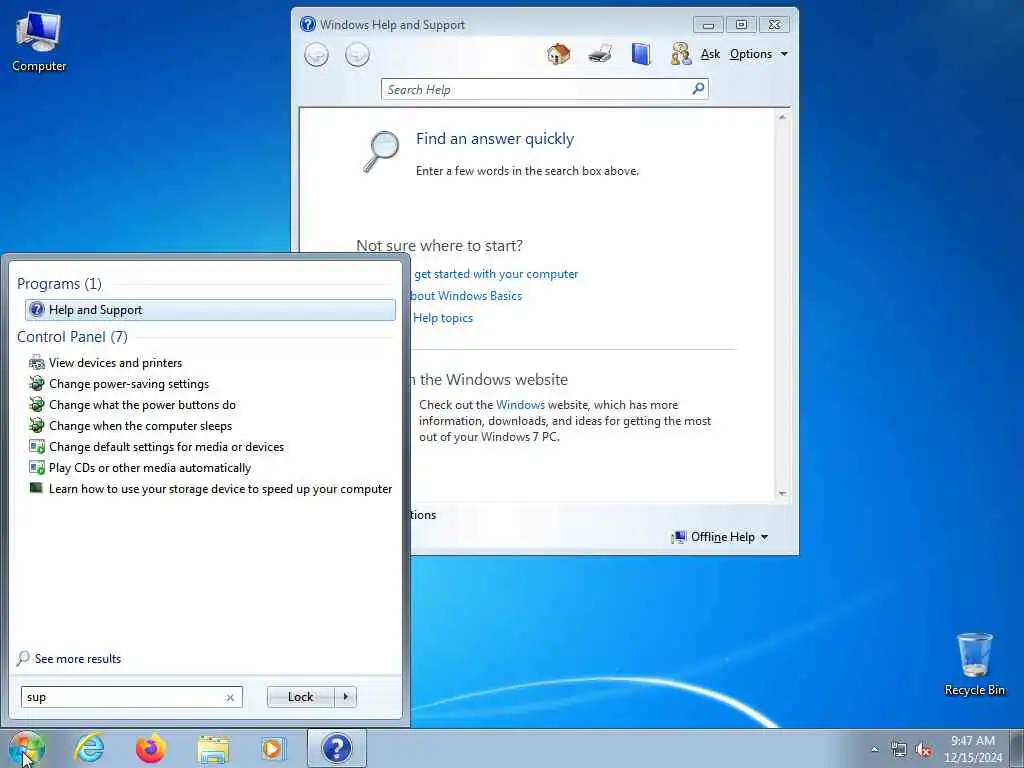This screenshot has width=1024, height=768.
Task: Open Internet Explorer from taskbar
Action: click(89, 748)
